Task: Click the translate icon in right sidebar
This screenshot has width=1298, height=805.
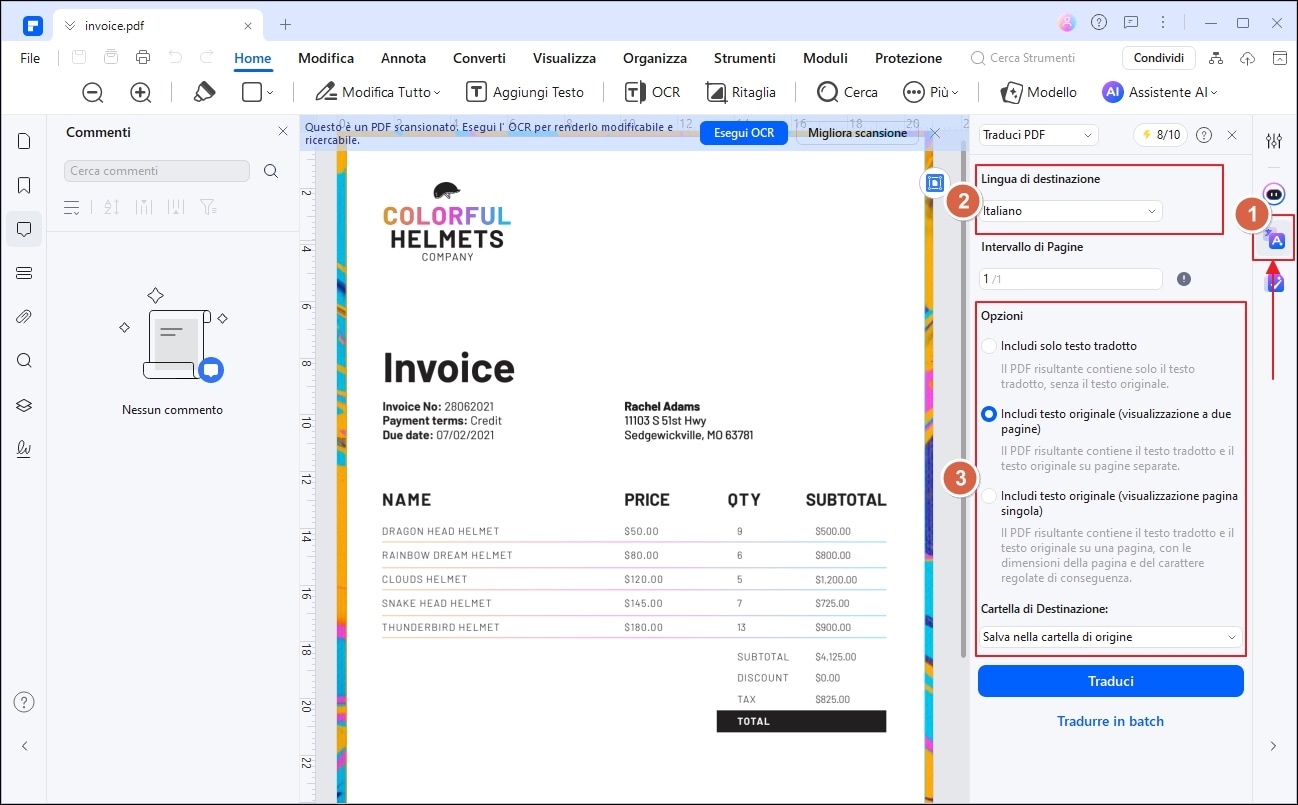Action: click(1273, 238)
